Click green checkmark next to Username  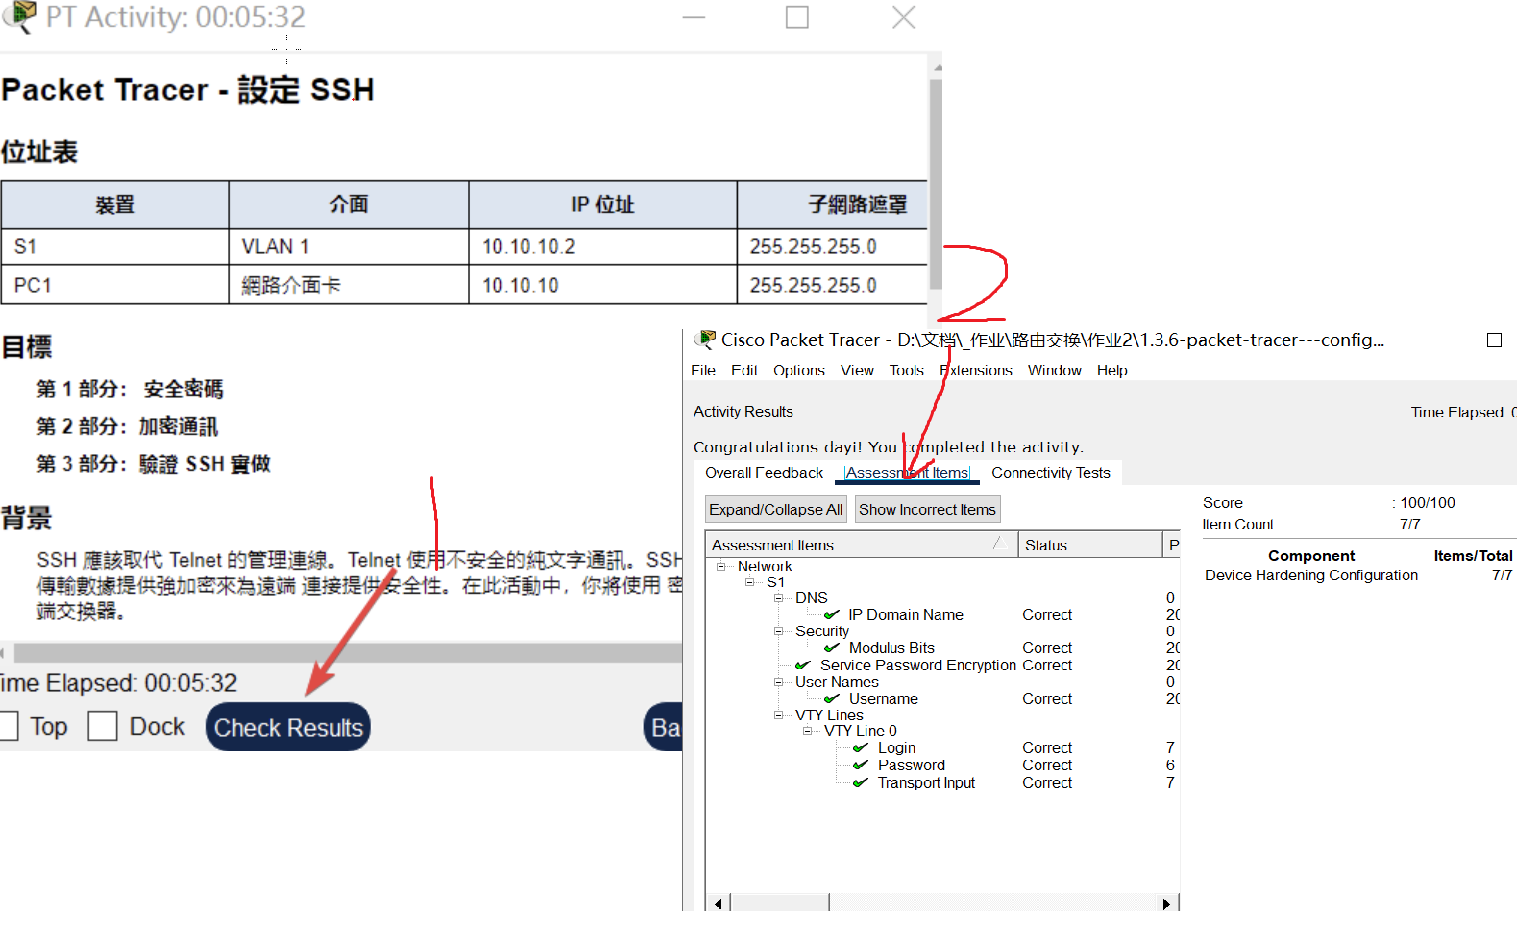(832, 699)
